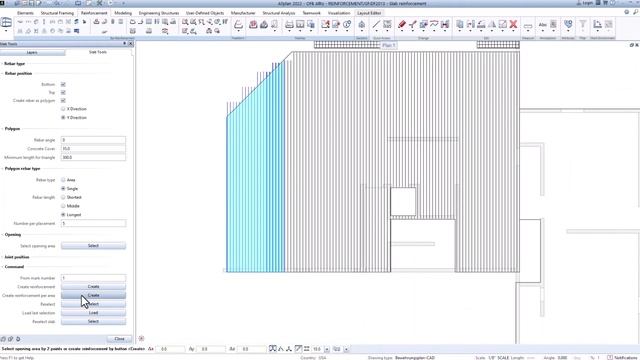Switch to Structural Framing tab
This screenshot has height=360, width=640.
pos(57,13)
